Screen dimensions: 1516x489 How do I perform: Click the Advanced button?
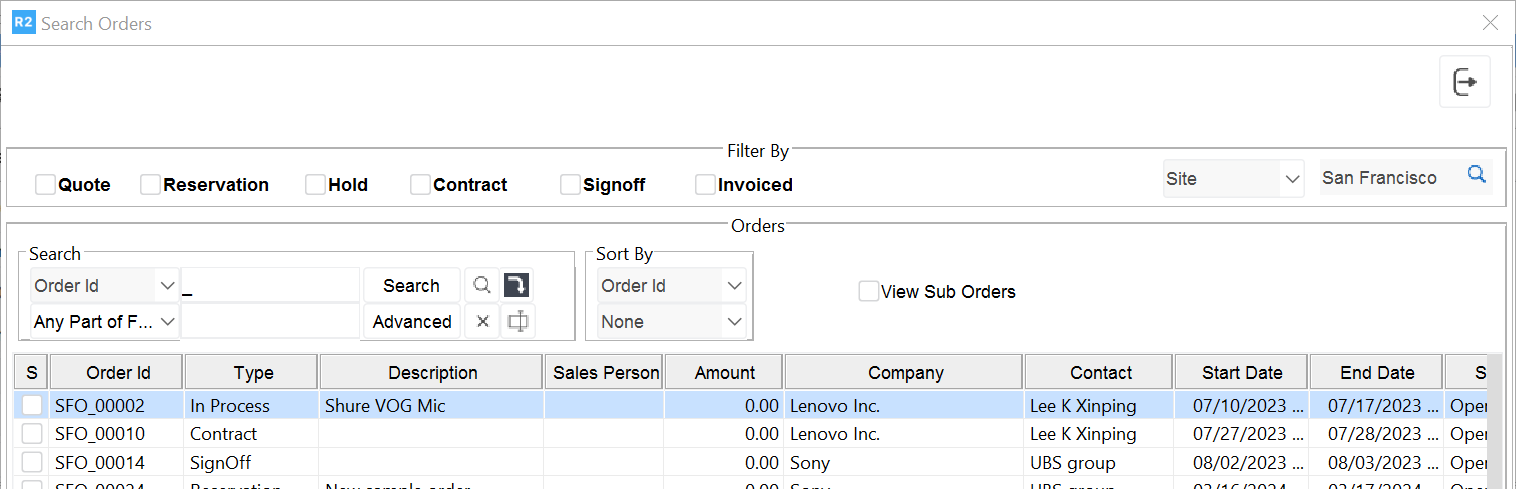pos(412,322)
